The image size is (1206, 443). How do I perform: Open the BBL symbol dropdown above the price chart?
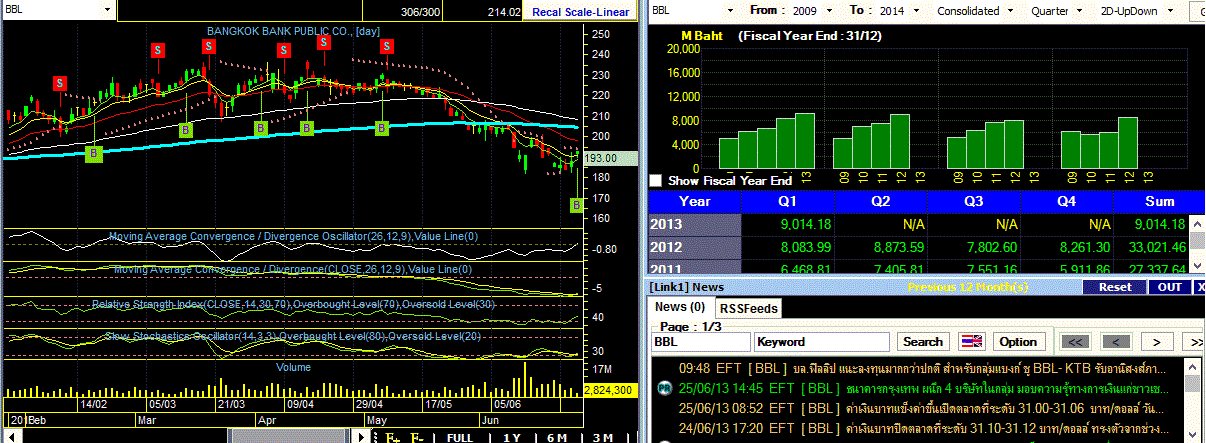(x=108, y=11)
